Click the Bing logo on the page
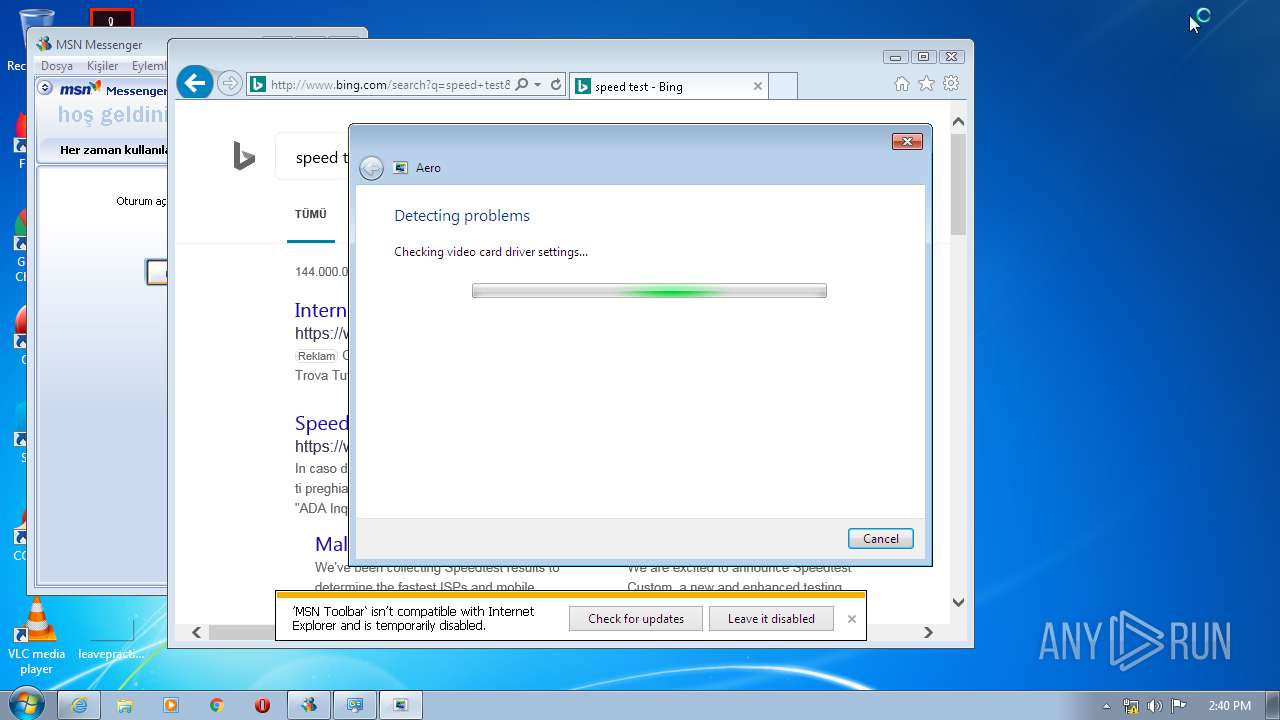This screenshot has height=720, width=1280. tap(244, 156)
